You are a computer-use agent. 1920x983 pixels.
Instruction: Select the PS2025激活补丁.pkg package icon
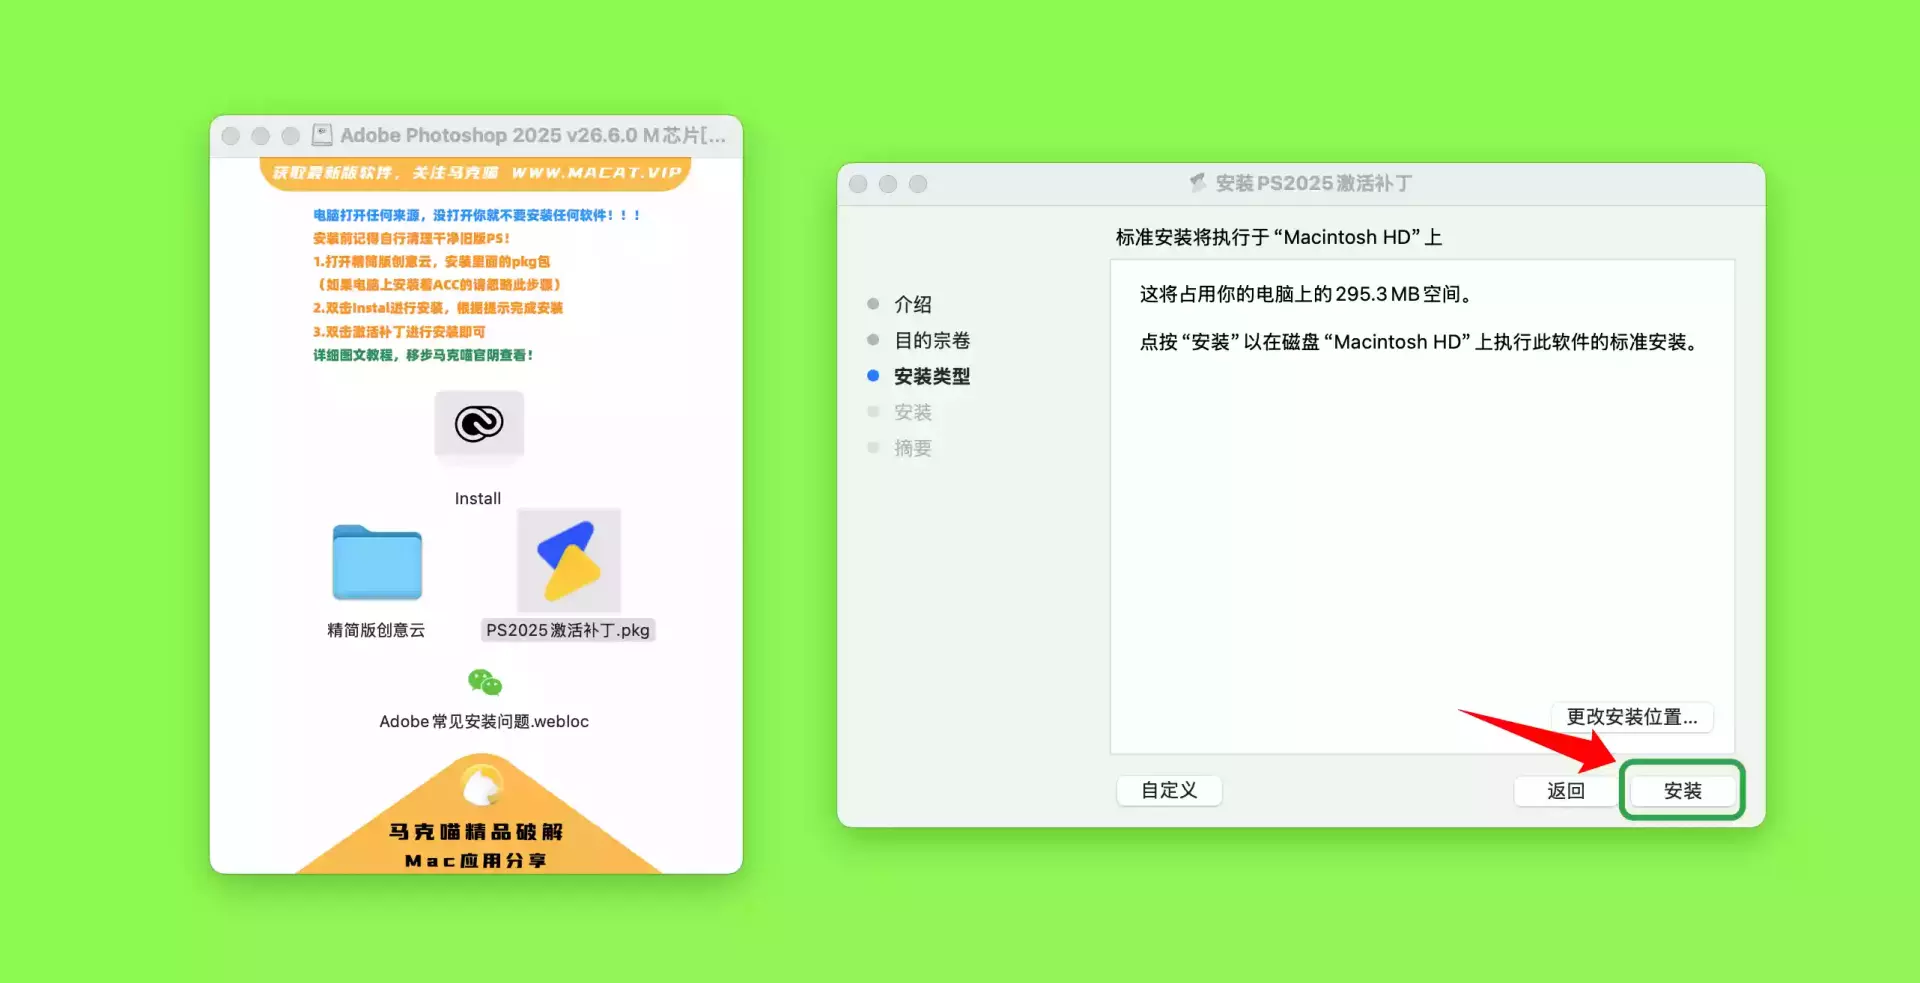tap(568, 561)
